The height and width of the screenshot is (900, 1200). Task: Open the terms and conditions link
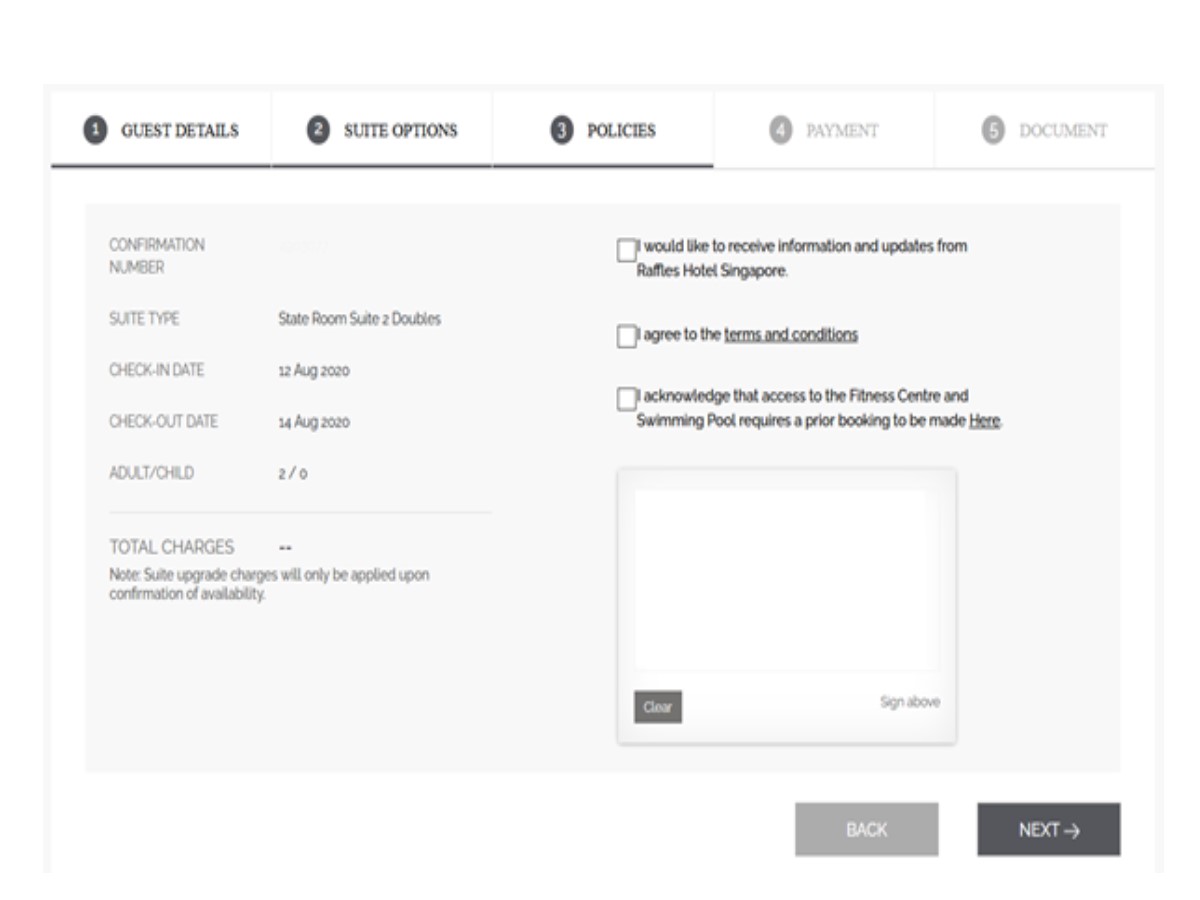[790, 335]
